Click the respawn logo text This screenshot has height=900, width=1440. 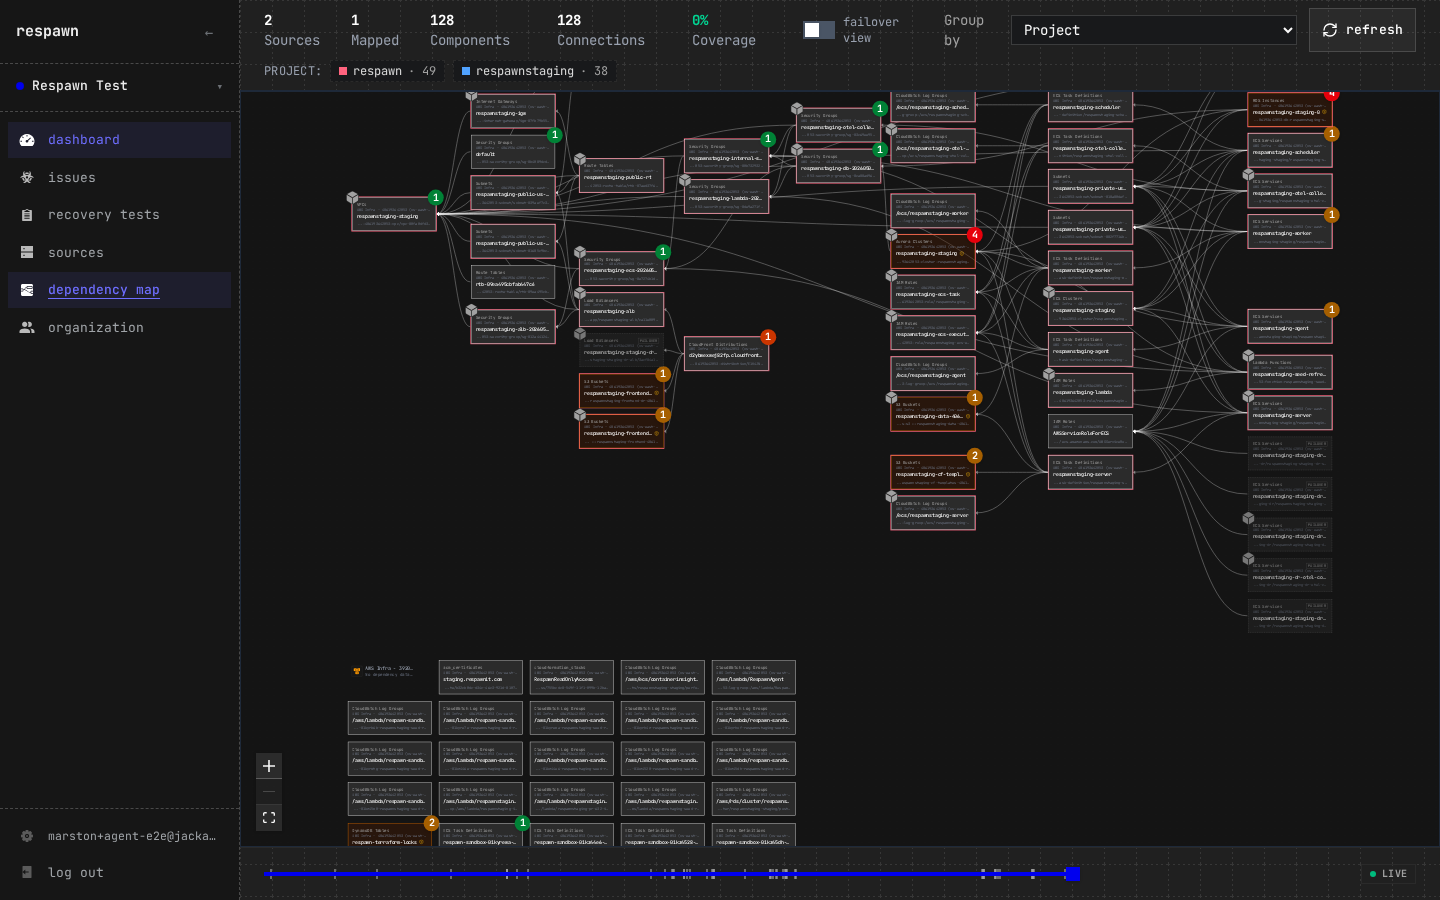pyautogui.click(x=47, y=31)
